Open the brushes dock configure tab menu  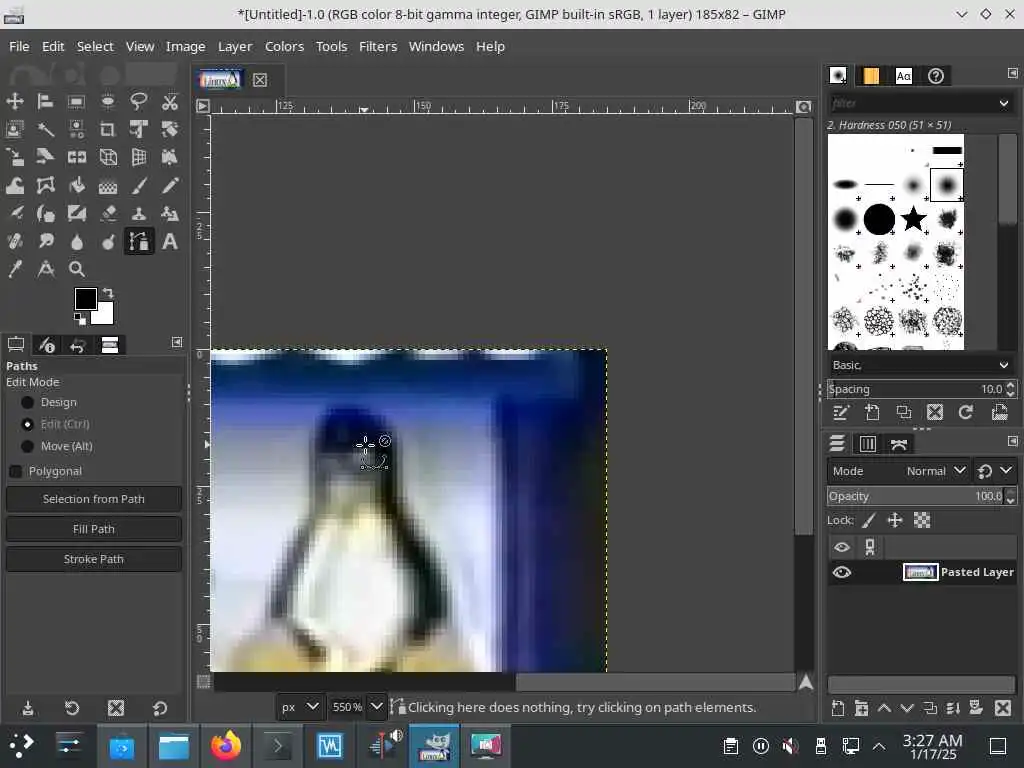(1012, 73)
